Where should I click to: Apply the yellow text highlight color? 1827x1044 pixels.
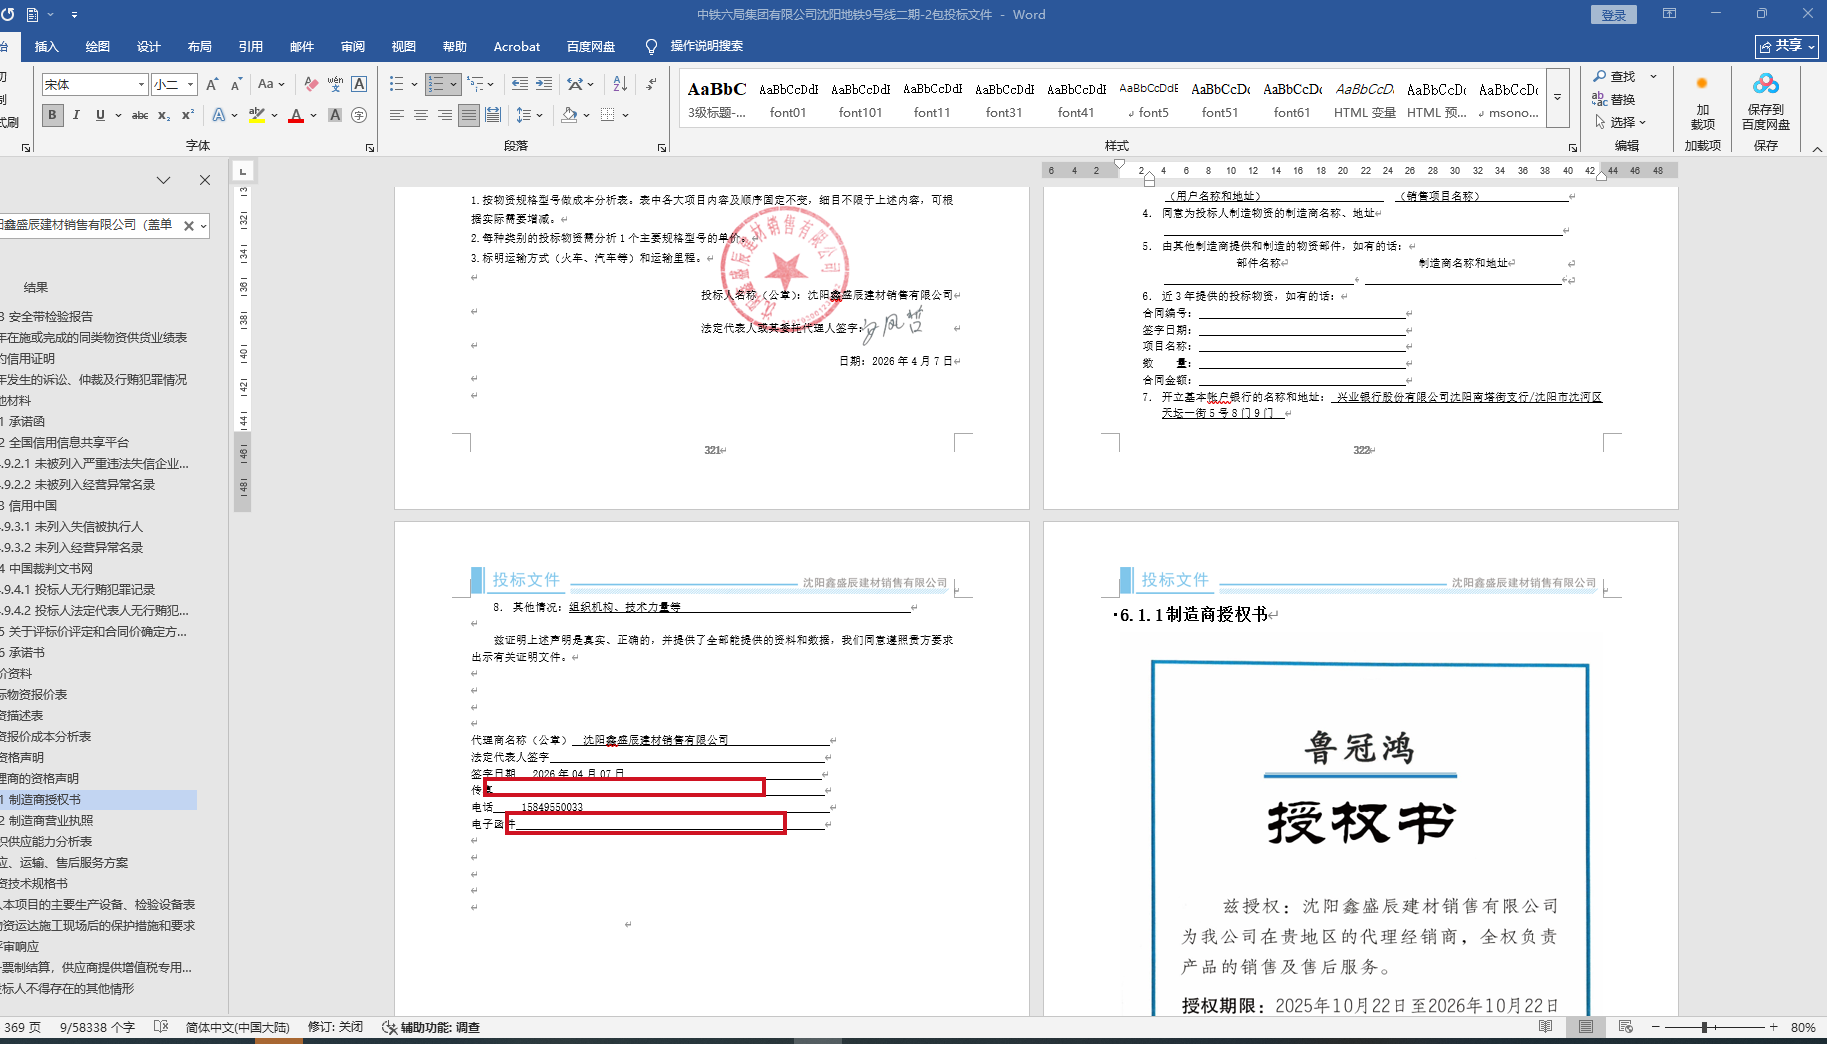coord(256,115)
